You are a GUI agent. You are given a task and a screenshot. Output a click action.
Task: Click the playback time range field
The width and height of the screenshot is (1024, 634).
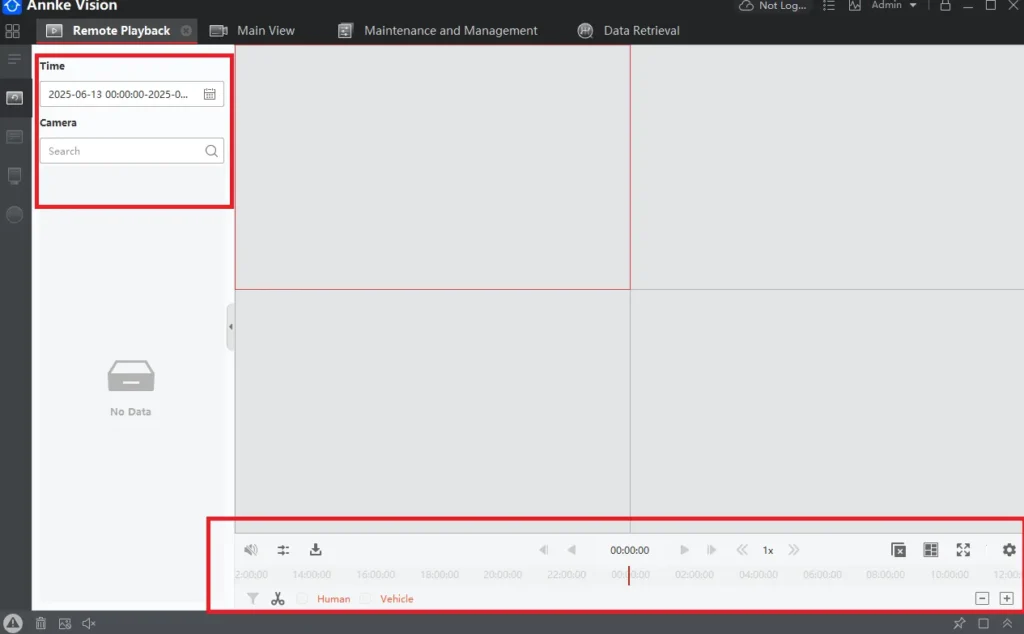coord(132,94)
